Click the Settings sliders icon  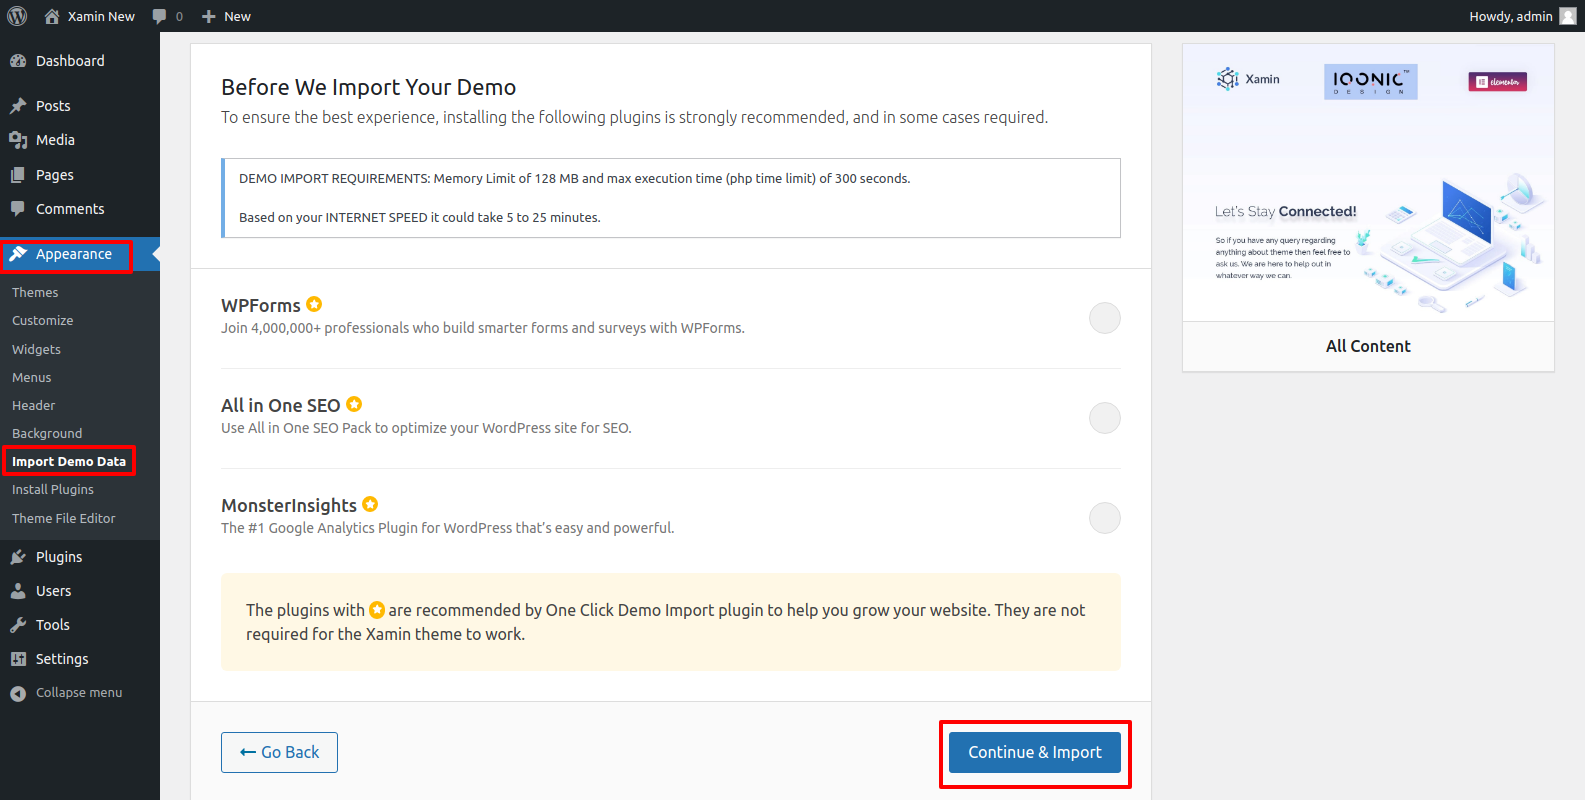click(18, 659)
